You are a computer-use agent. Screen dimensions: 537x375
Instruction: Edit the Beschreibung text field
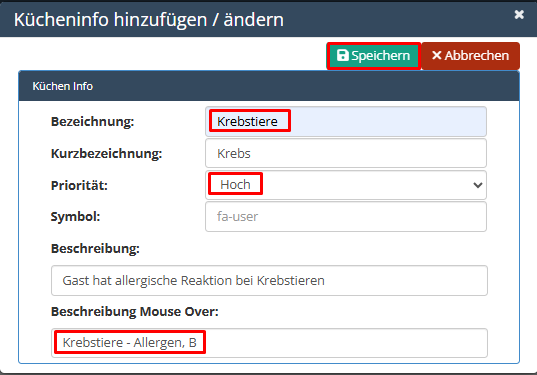click(269, 280)
